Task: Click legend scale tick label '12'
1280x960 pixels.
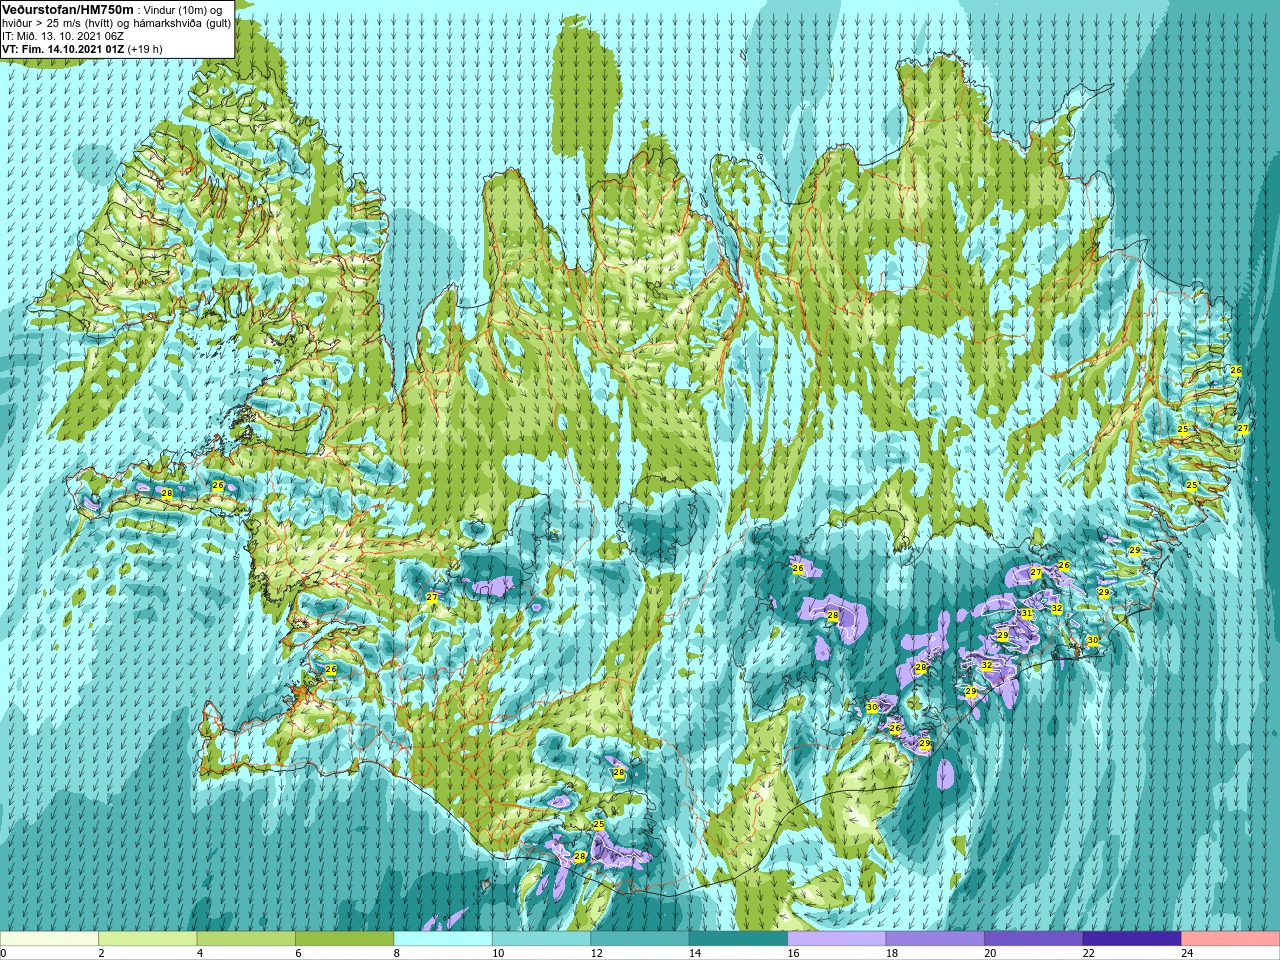Action: click(x=596, y=953)
